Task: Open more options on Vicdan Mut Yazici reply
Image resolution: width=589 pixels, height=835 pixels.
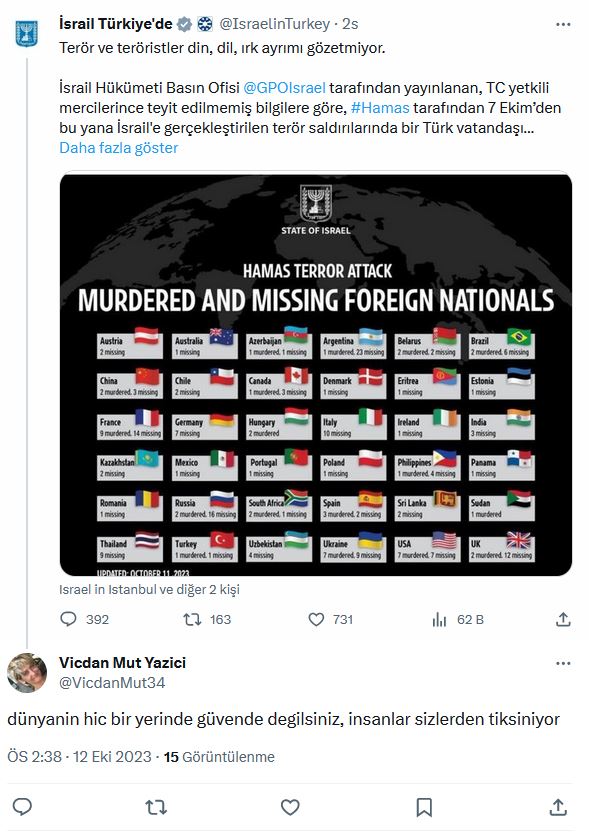Action: pos(563,663)
